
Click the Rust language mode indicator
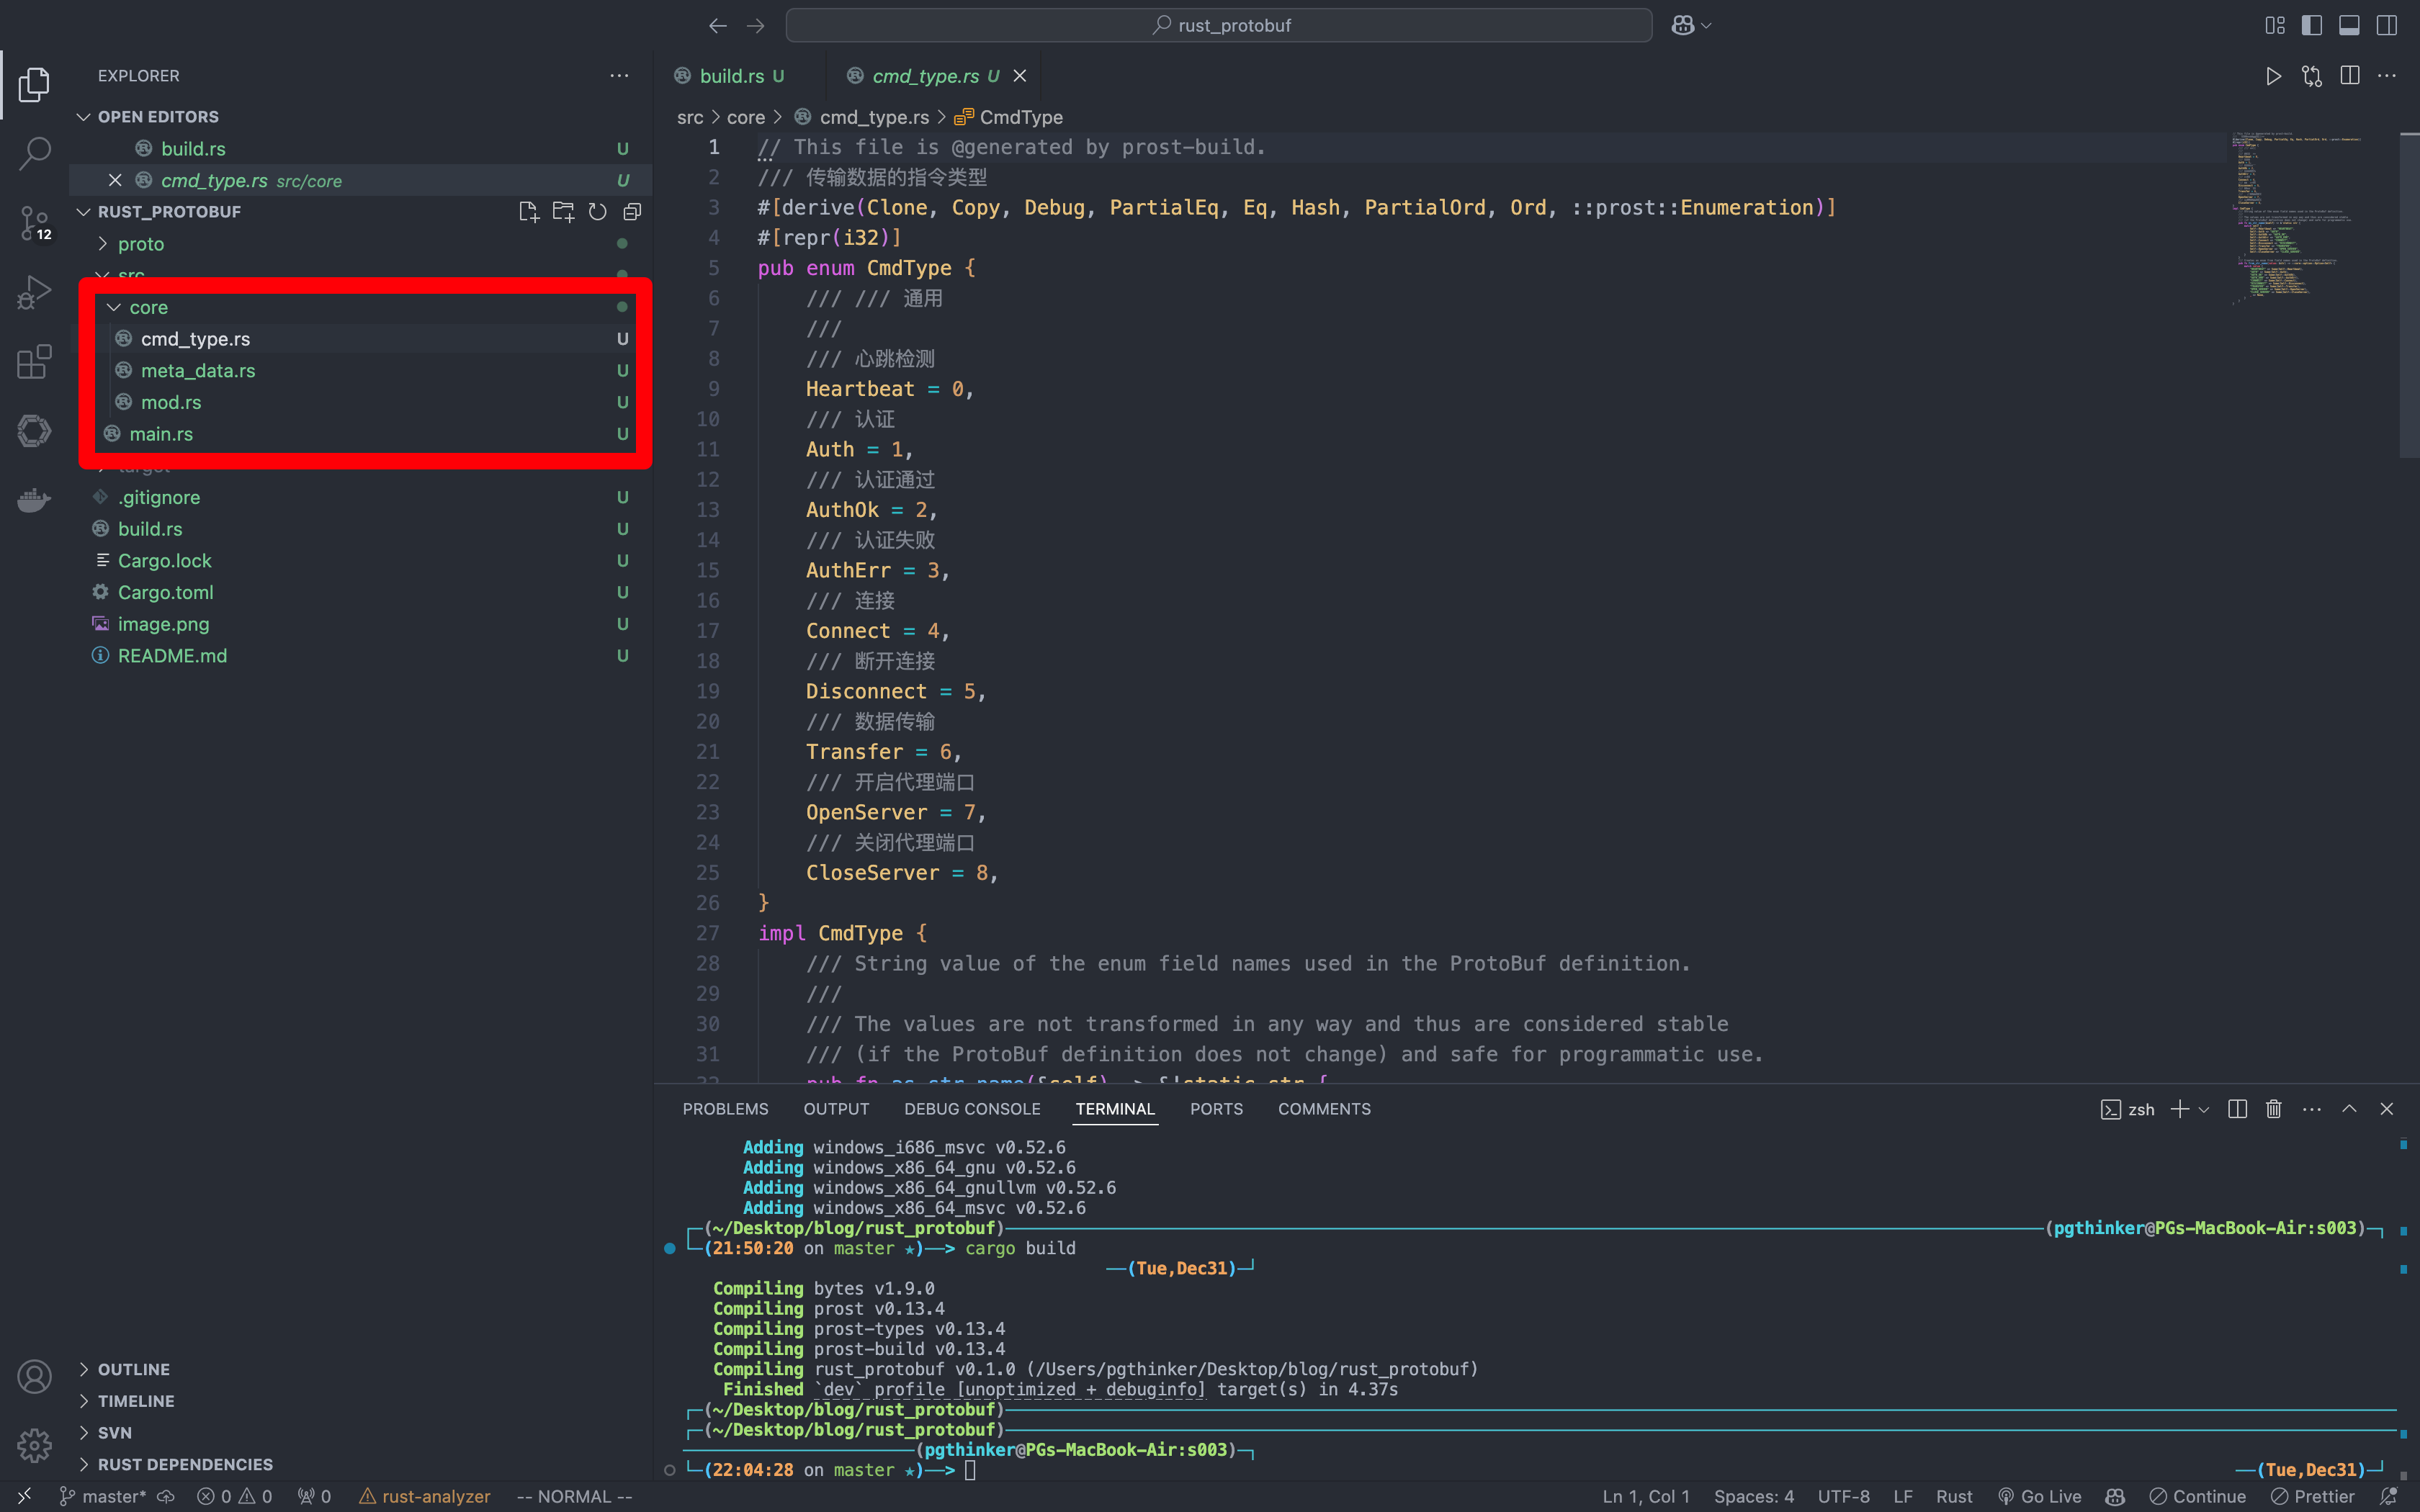pos(1954,1496)
